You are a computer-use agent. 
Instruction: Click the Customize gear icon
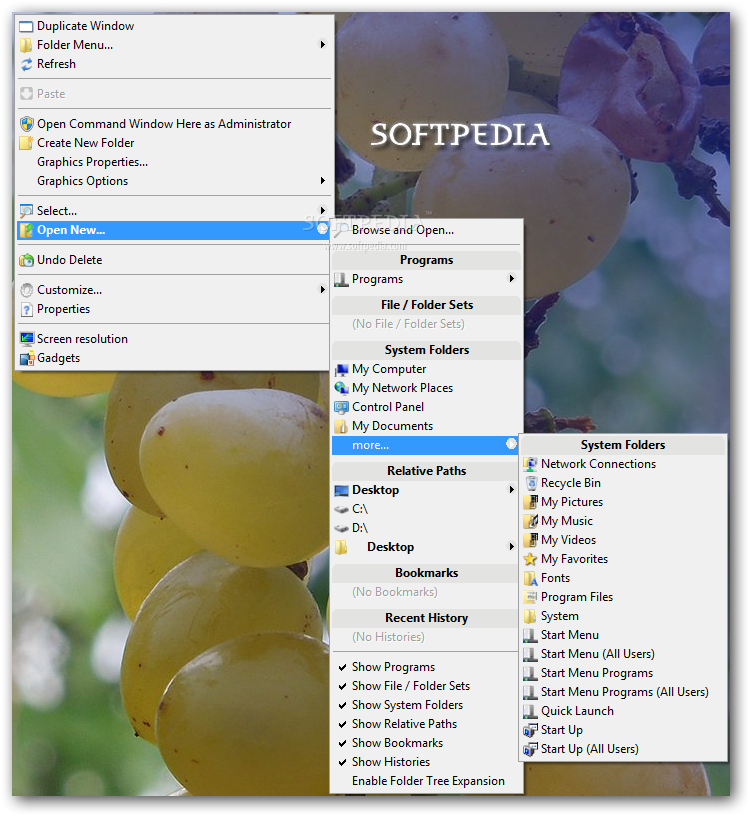(27, 290)
